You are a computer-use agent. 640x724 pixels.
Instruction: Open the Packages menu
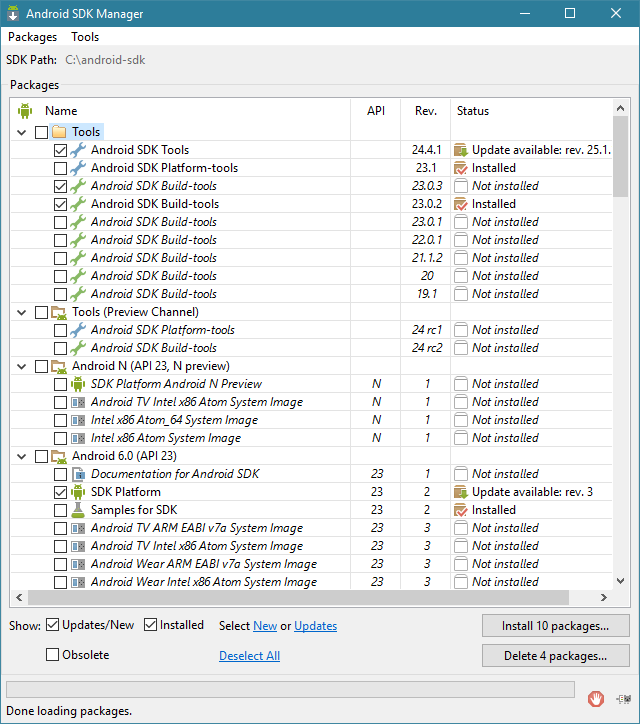[x=32, y=37]
